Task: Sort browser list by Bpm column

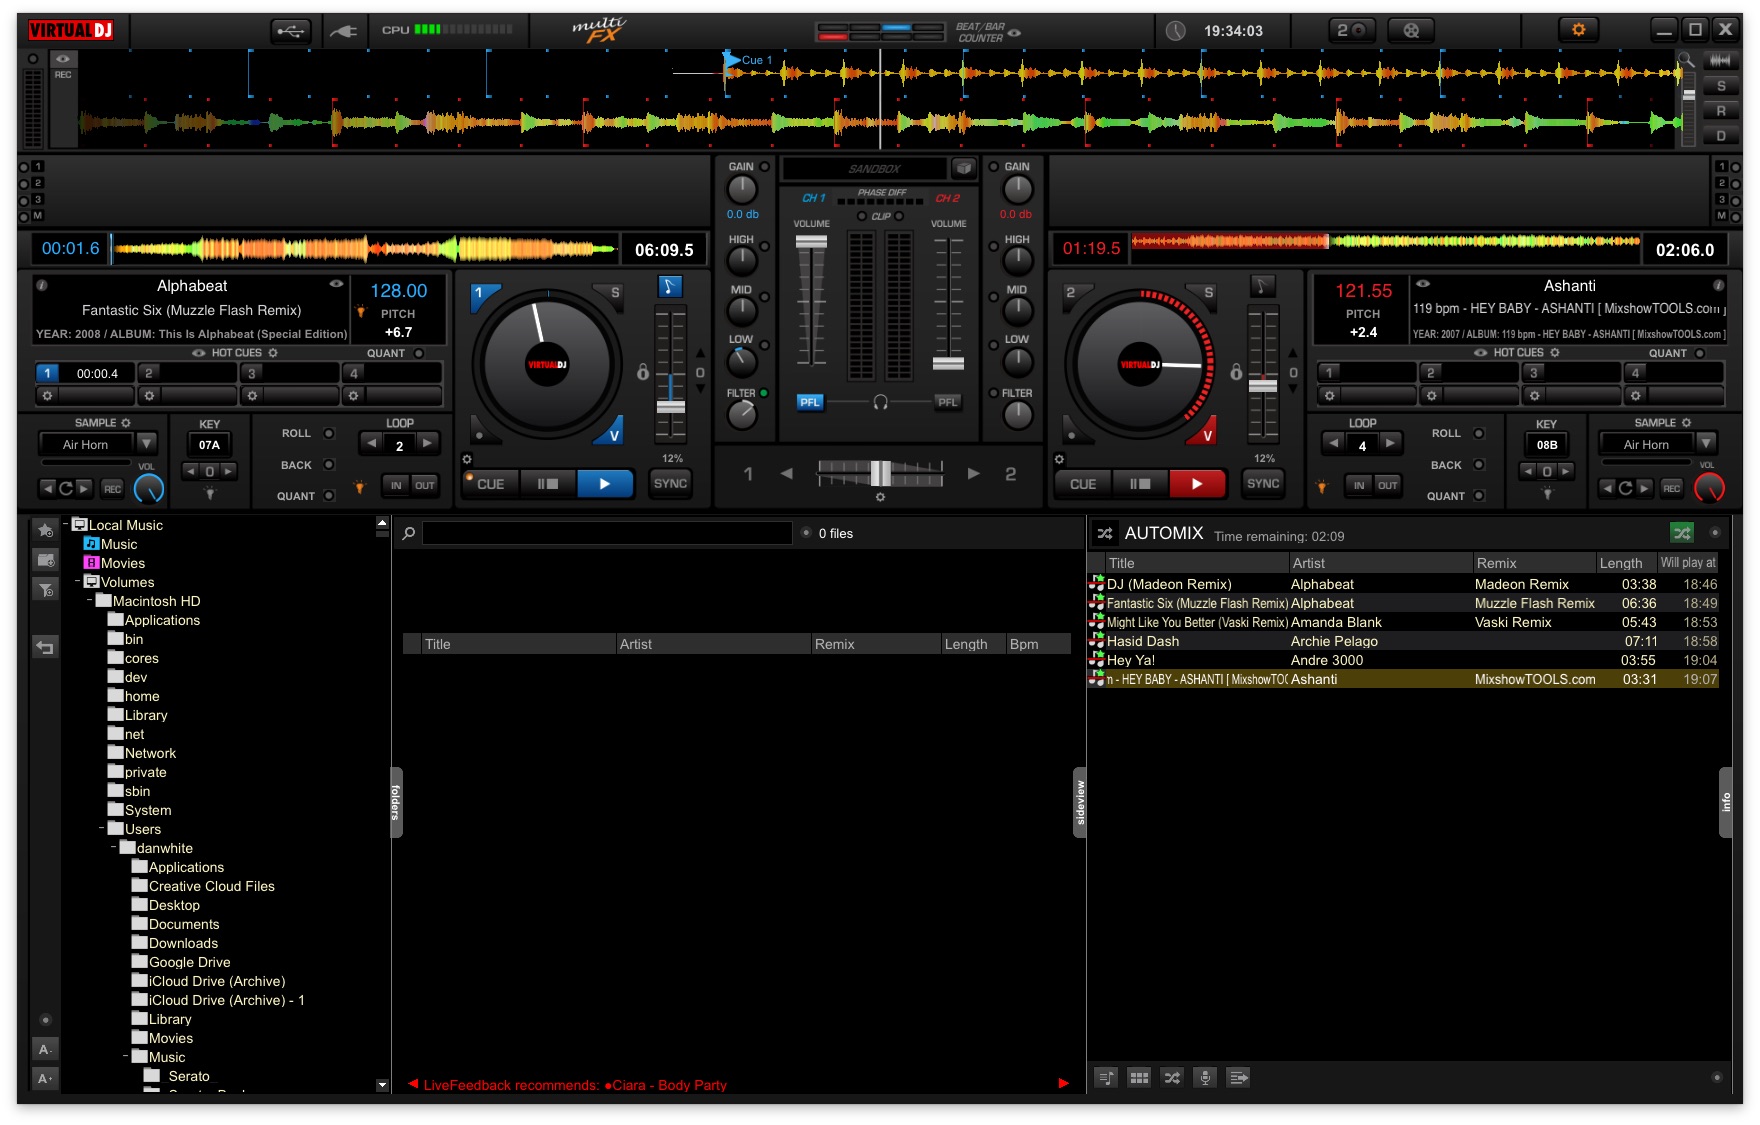Action: (x=1038, y=644)
